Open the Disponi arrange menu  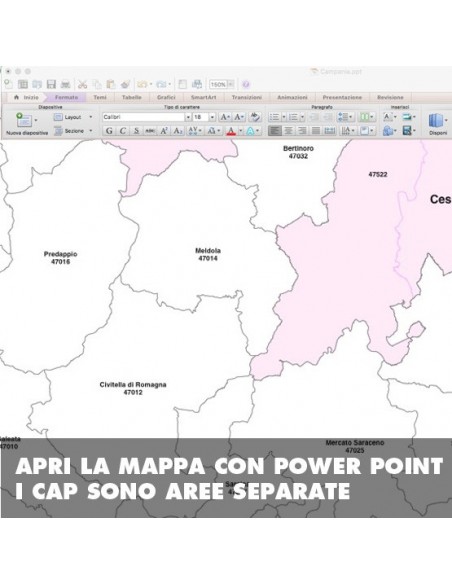(x=438, y=124)
